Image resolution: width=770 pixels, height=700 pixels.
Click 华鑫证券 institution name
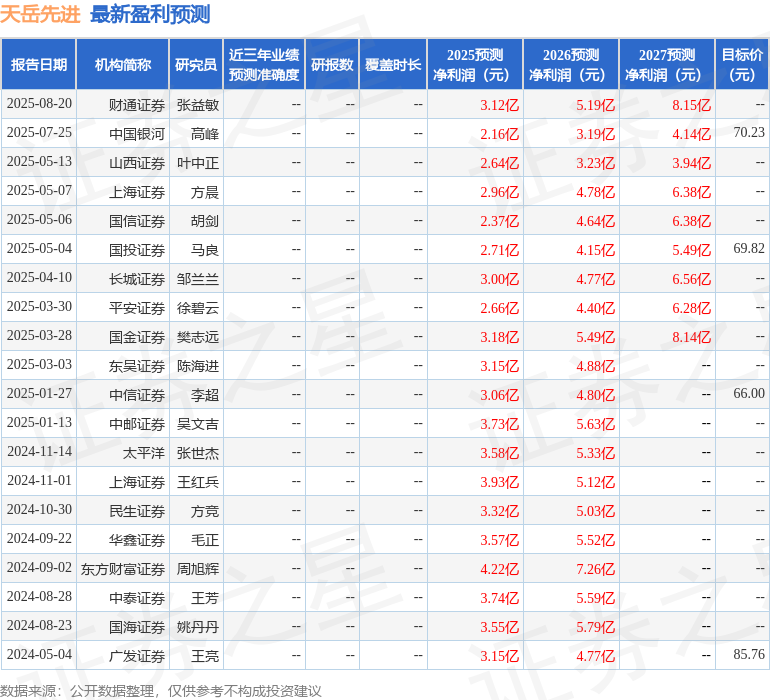(137, 540)
